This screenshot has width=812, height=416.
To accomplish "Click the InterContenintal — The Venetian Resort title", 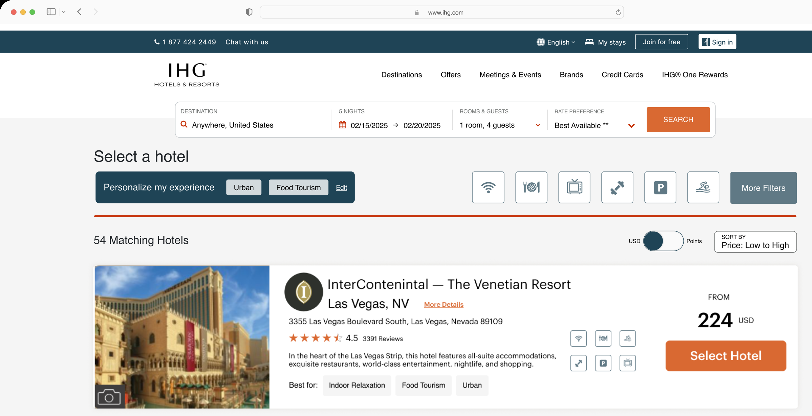I will pos(449,284).
